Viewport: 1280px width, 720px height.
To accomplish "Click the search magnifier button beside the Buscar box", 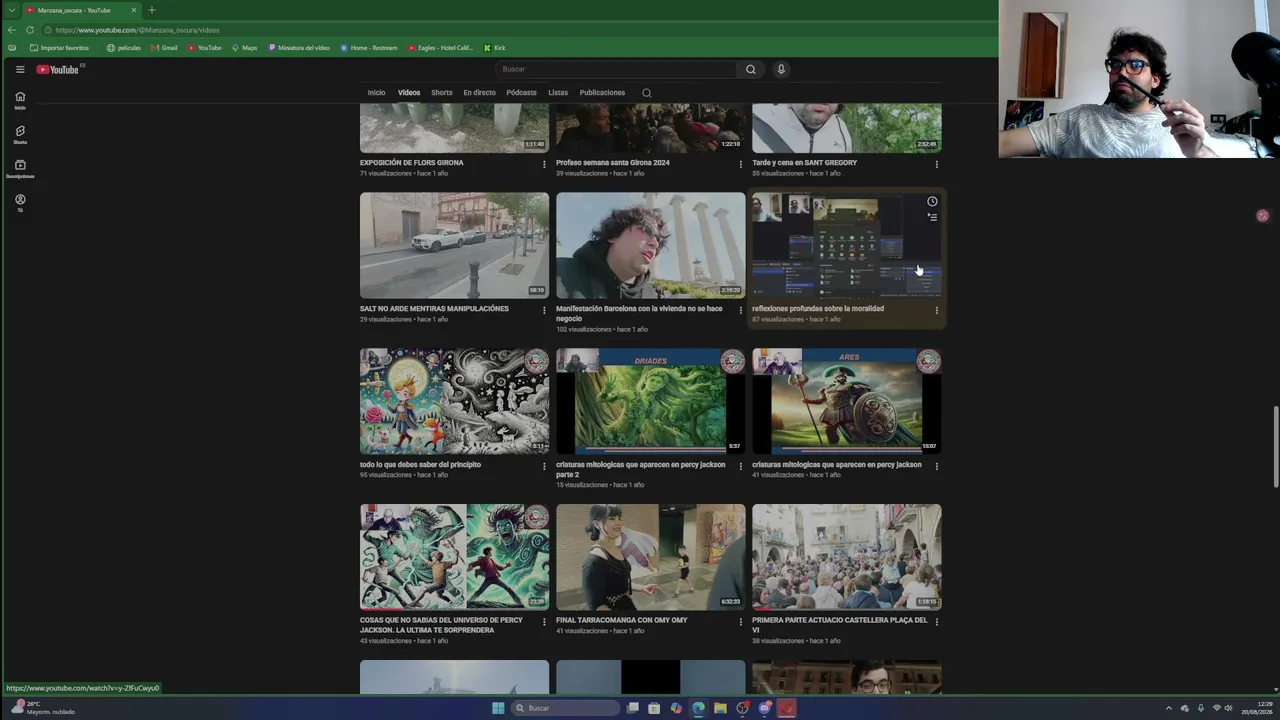I will (x=750, y=69).
